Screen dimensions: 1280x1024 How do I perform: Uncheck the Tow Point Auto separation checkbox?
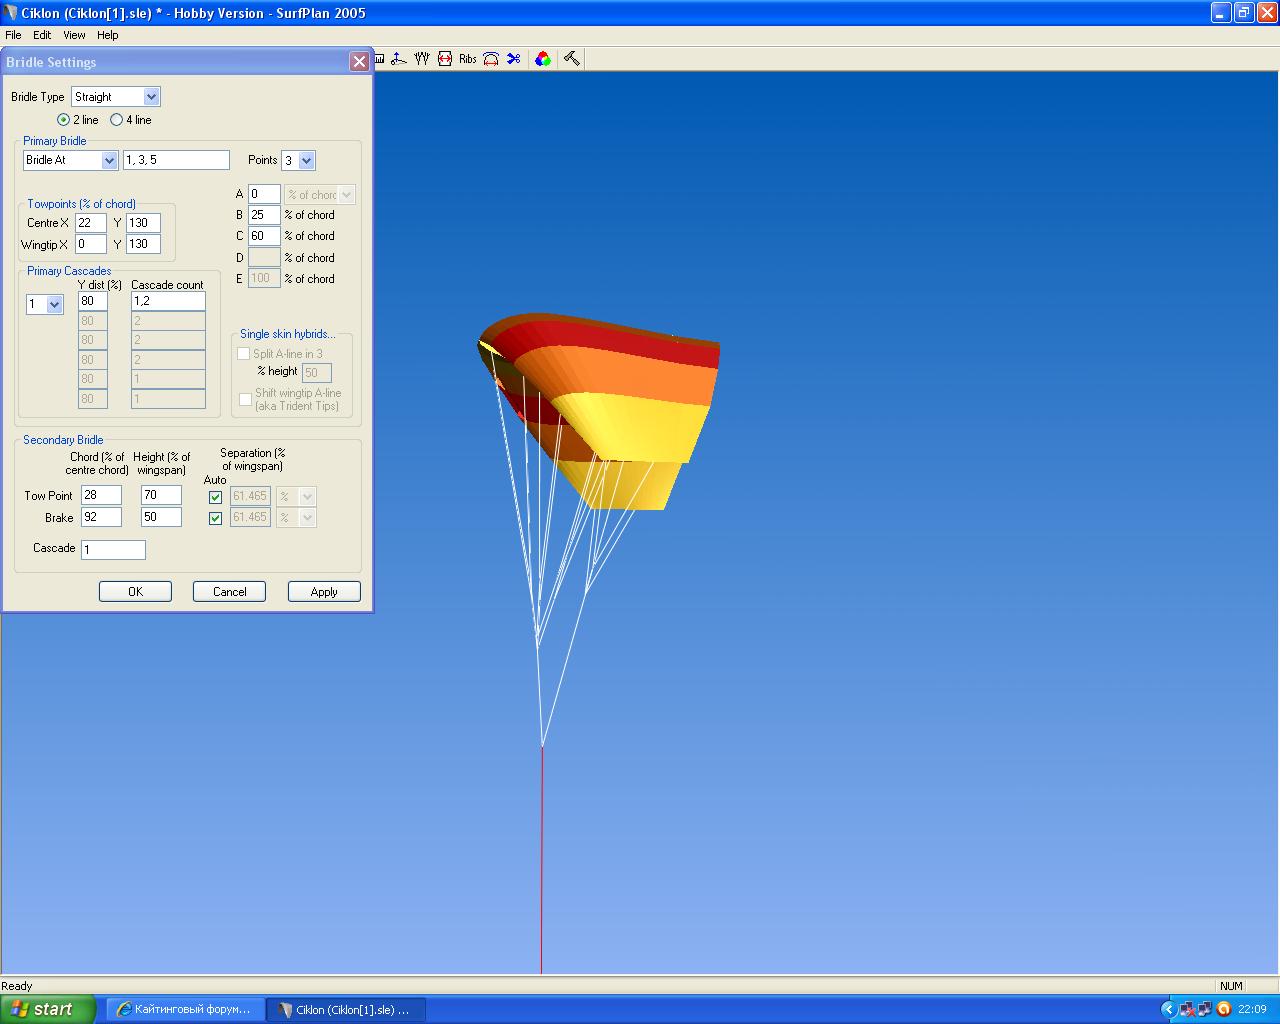click(x=215, y=497)
